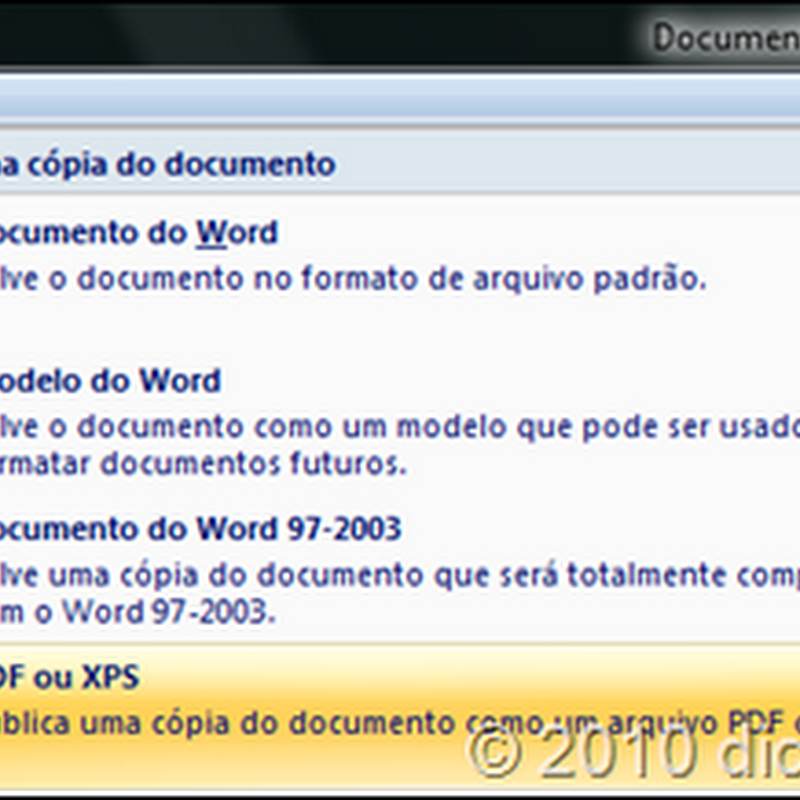Click description 'documento no formato de arquivo padrão'

tap(392, 280)
